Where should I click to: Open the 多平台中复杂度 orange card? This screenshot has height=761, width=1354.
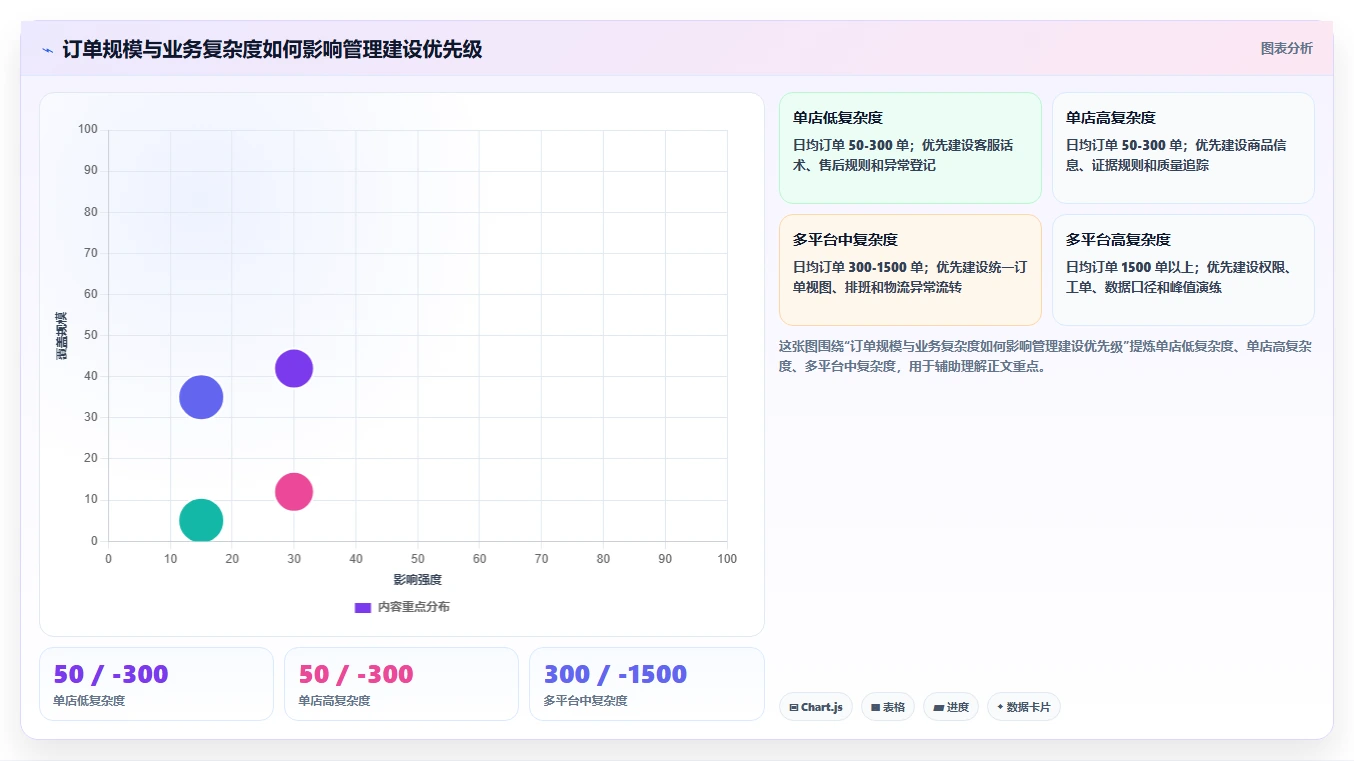(910, 270)
